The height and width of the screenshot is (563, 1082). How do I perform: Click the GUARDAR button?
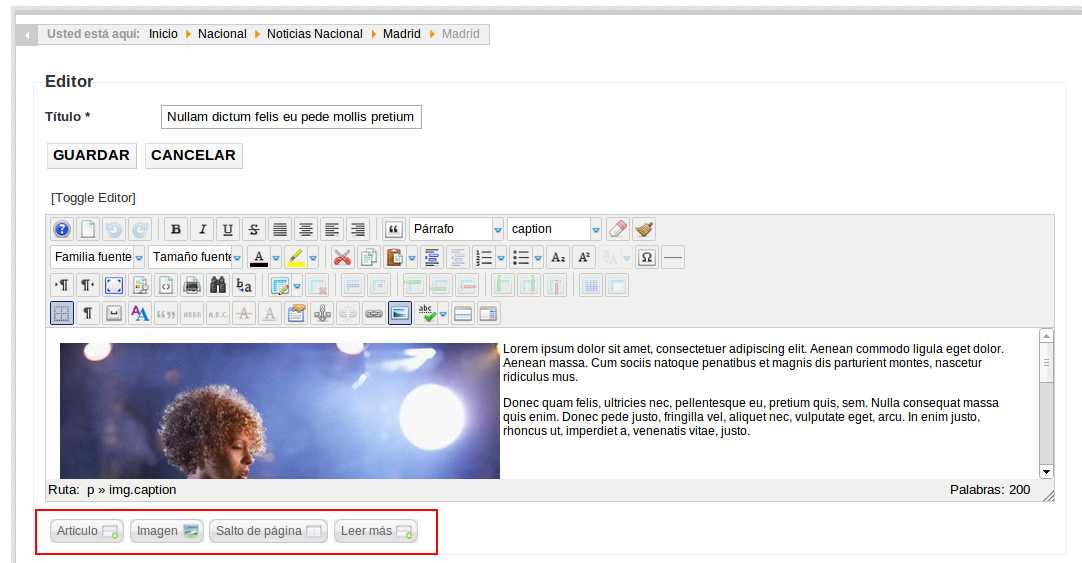[92, 155]
